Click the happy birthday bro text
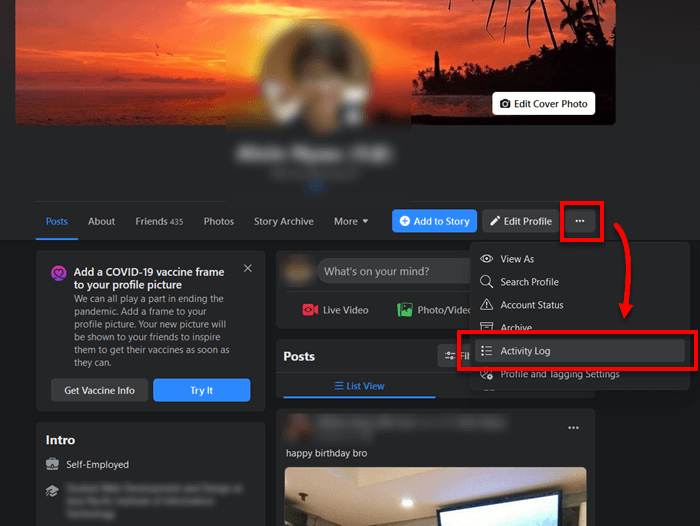 [x=326, y=453]
